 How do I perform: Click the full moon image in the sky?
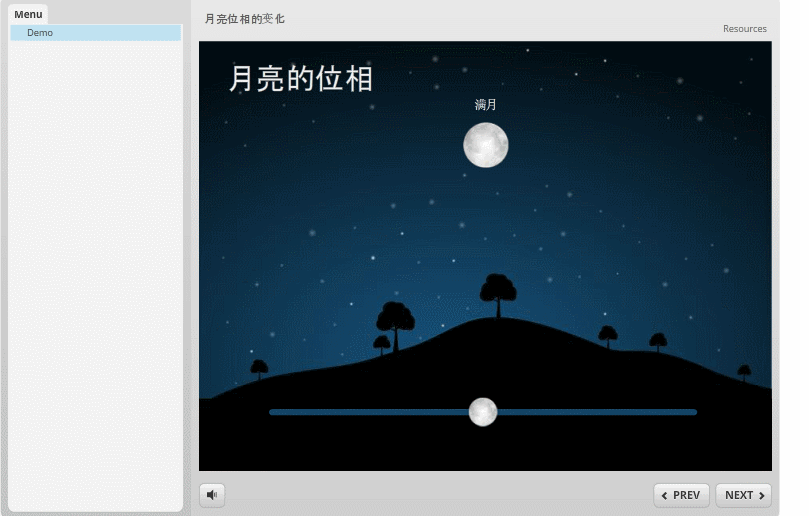click(x=486, y=145)
